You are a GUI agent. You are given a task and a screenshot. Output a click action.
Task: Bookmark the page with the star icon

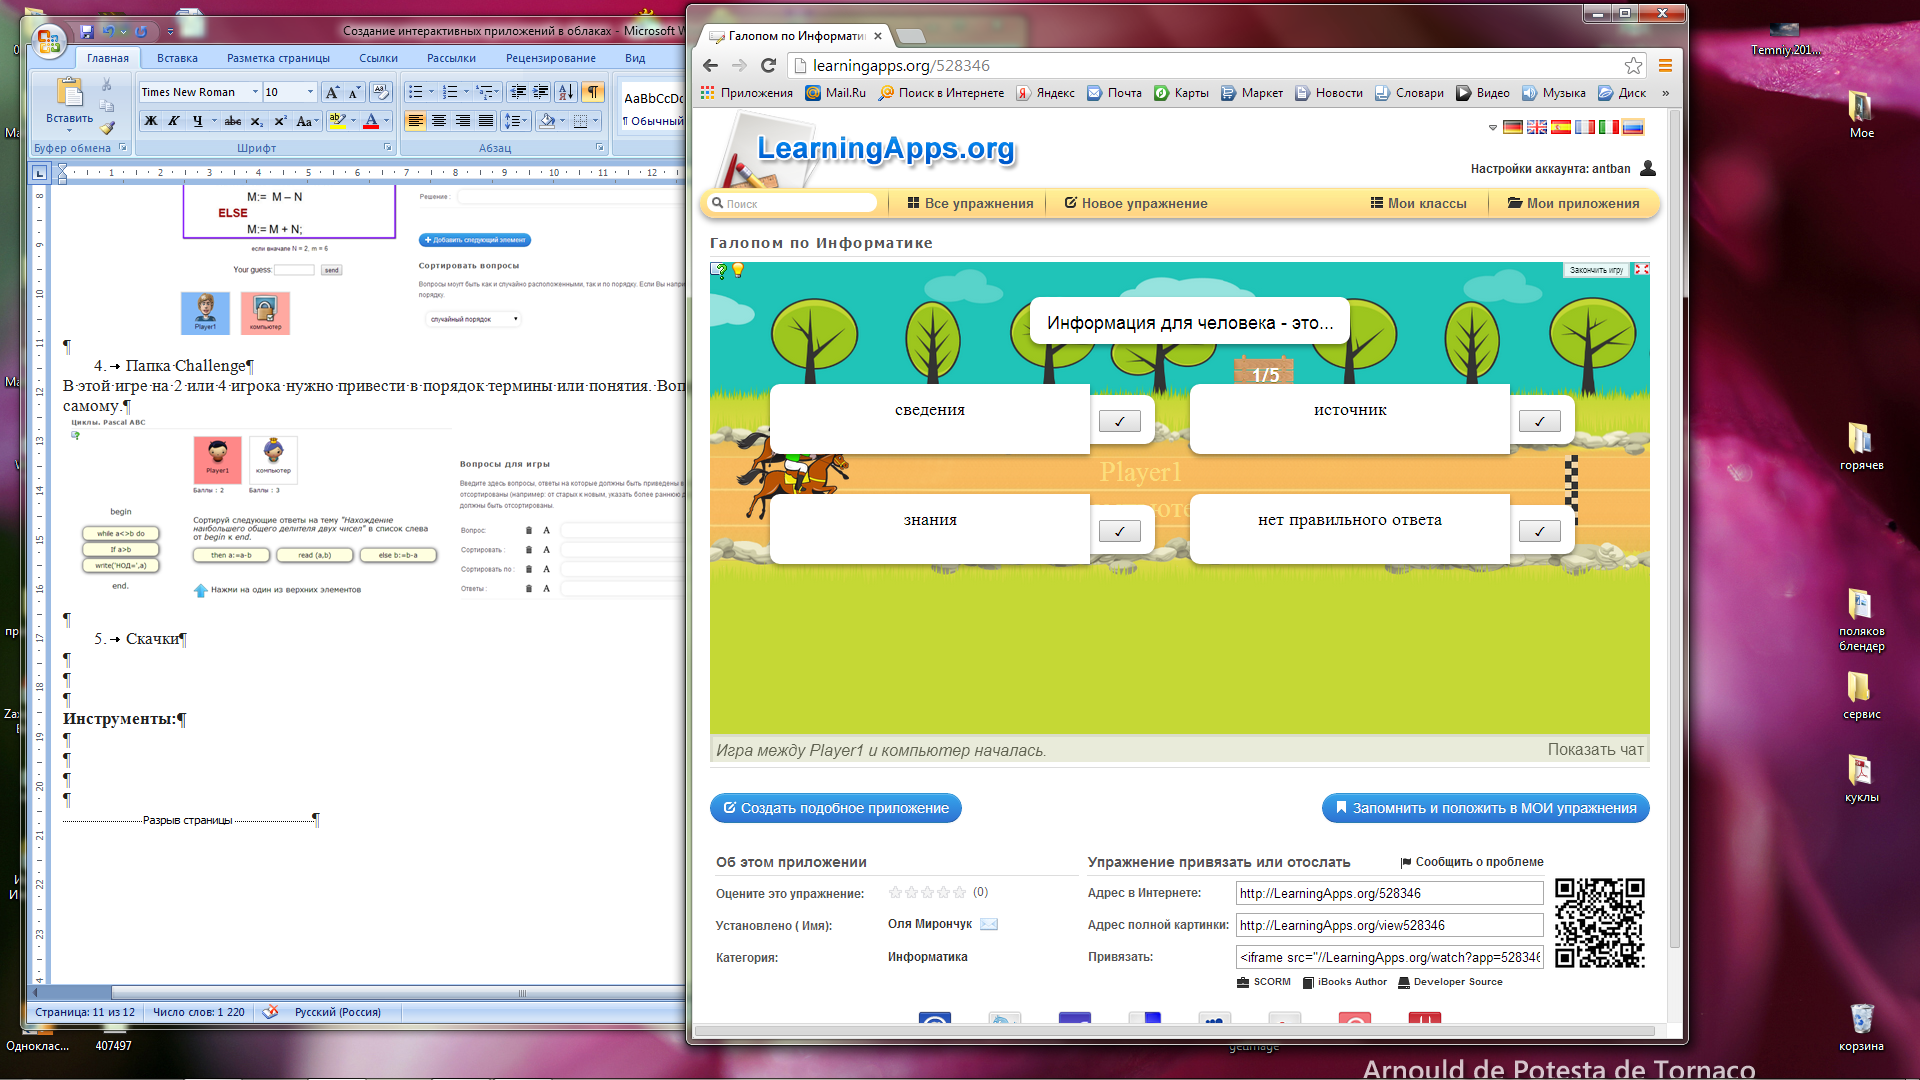coord(1633,65)
